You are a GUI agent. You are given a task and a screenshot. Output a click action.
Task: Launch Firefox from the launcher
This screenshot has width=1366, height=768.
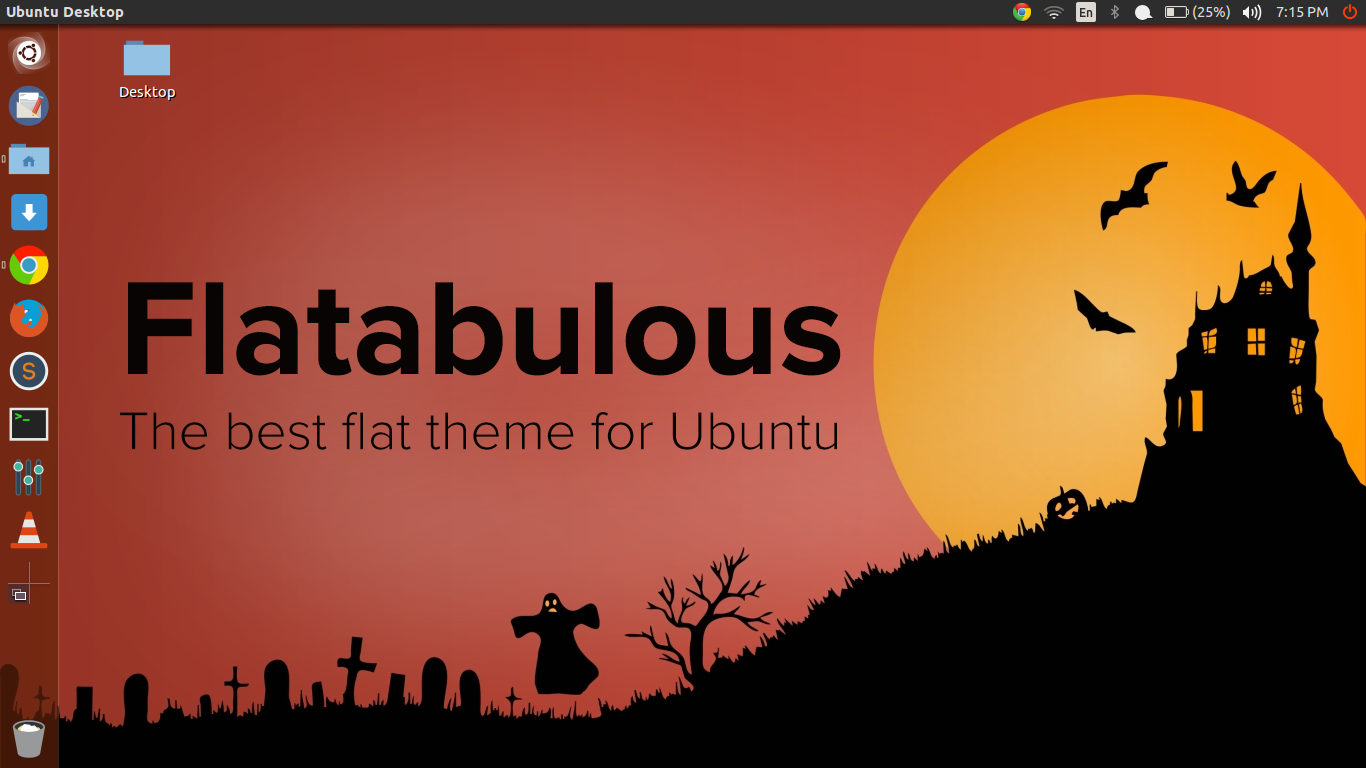(x=29, y=318)
